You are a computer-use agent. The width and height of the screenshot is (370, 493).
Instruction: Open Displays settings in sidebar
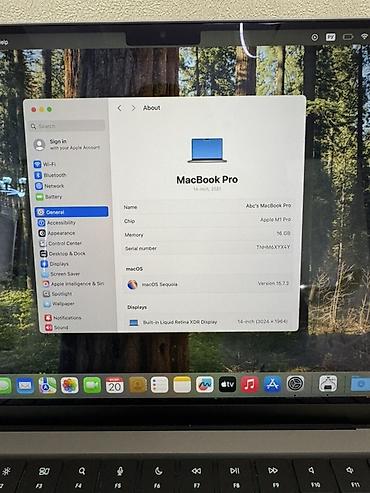55,264
